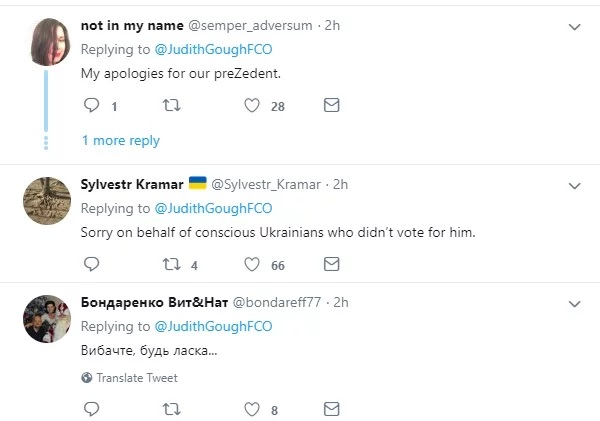The image size is (600, 421).
Task: Open the options chevron on Бондаренко's tweet
Action: [575, 303]
